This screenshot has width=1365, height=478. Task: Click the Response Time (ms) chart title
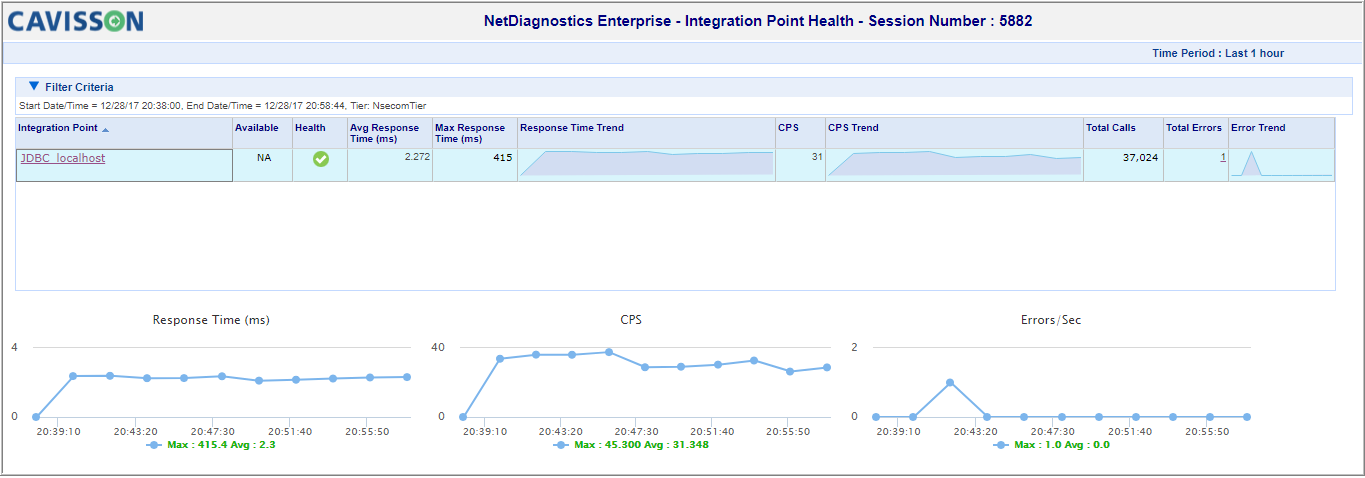click(211, 320)
